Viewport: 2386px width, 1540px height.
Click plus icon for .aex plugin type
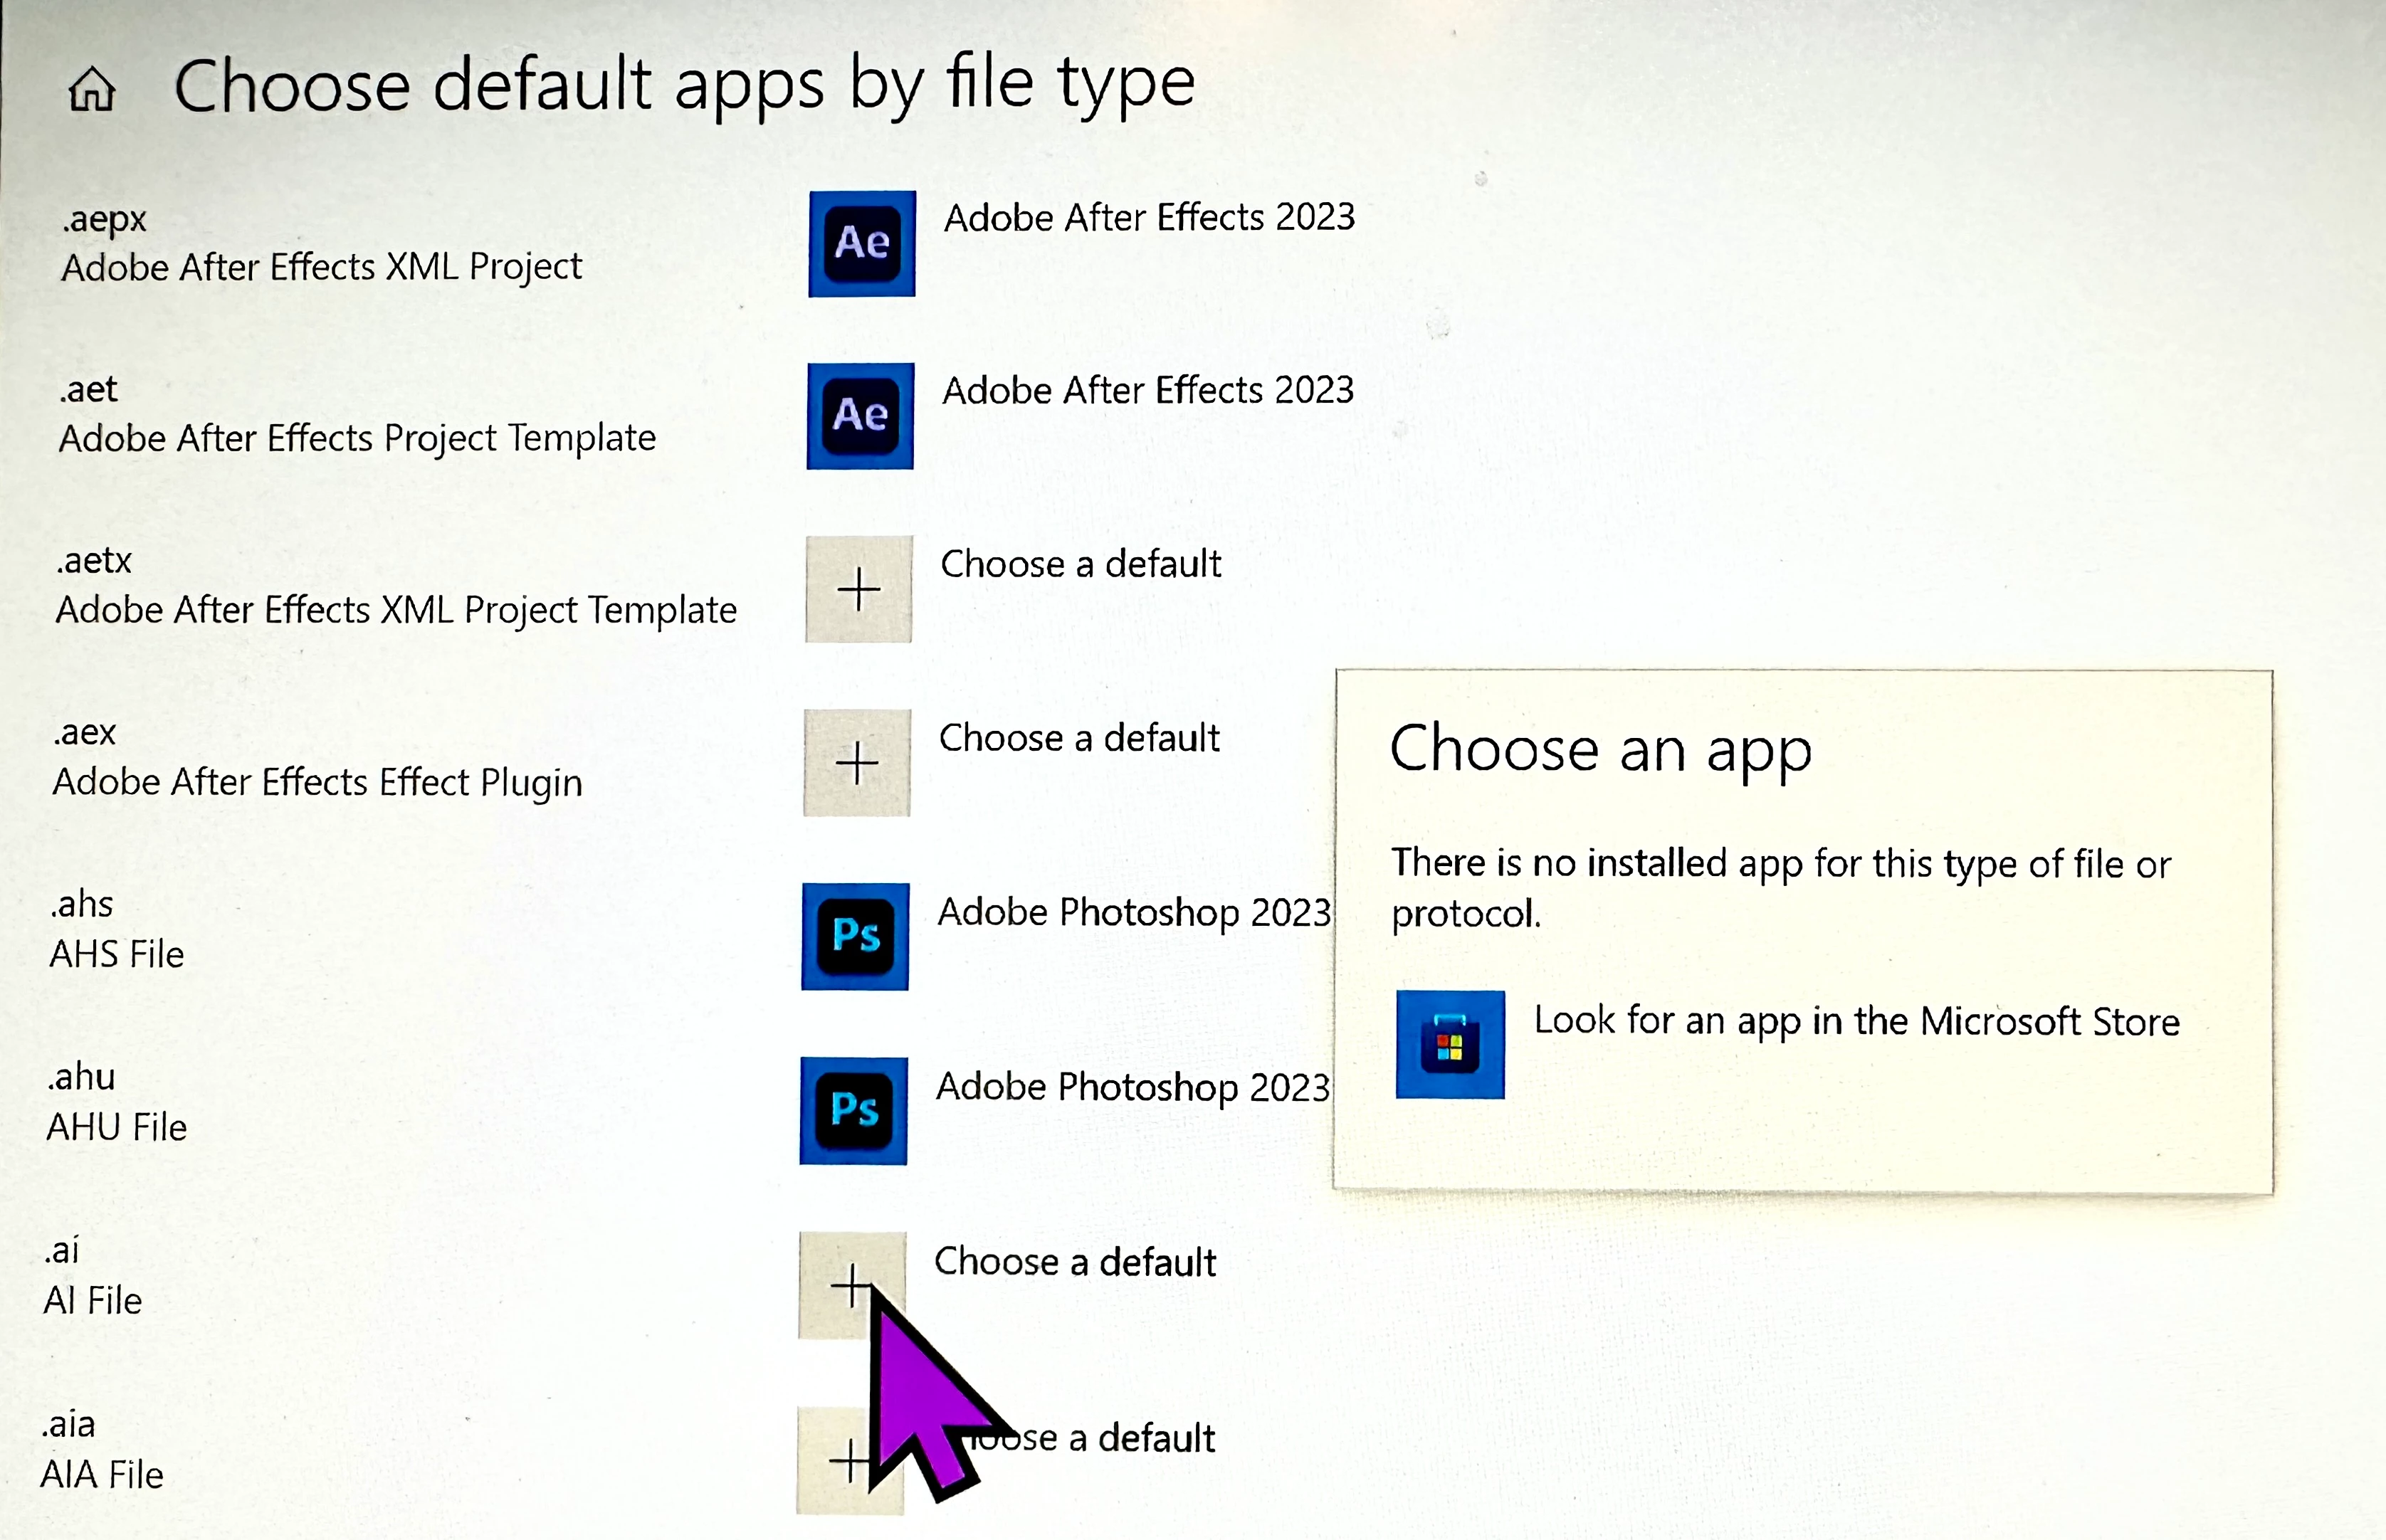click(x=857, y=763)
